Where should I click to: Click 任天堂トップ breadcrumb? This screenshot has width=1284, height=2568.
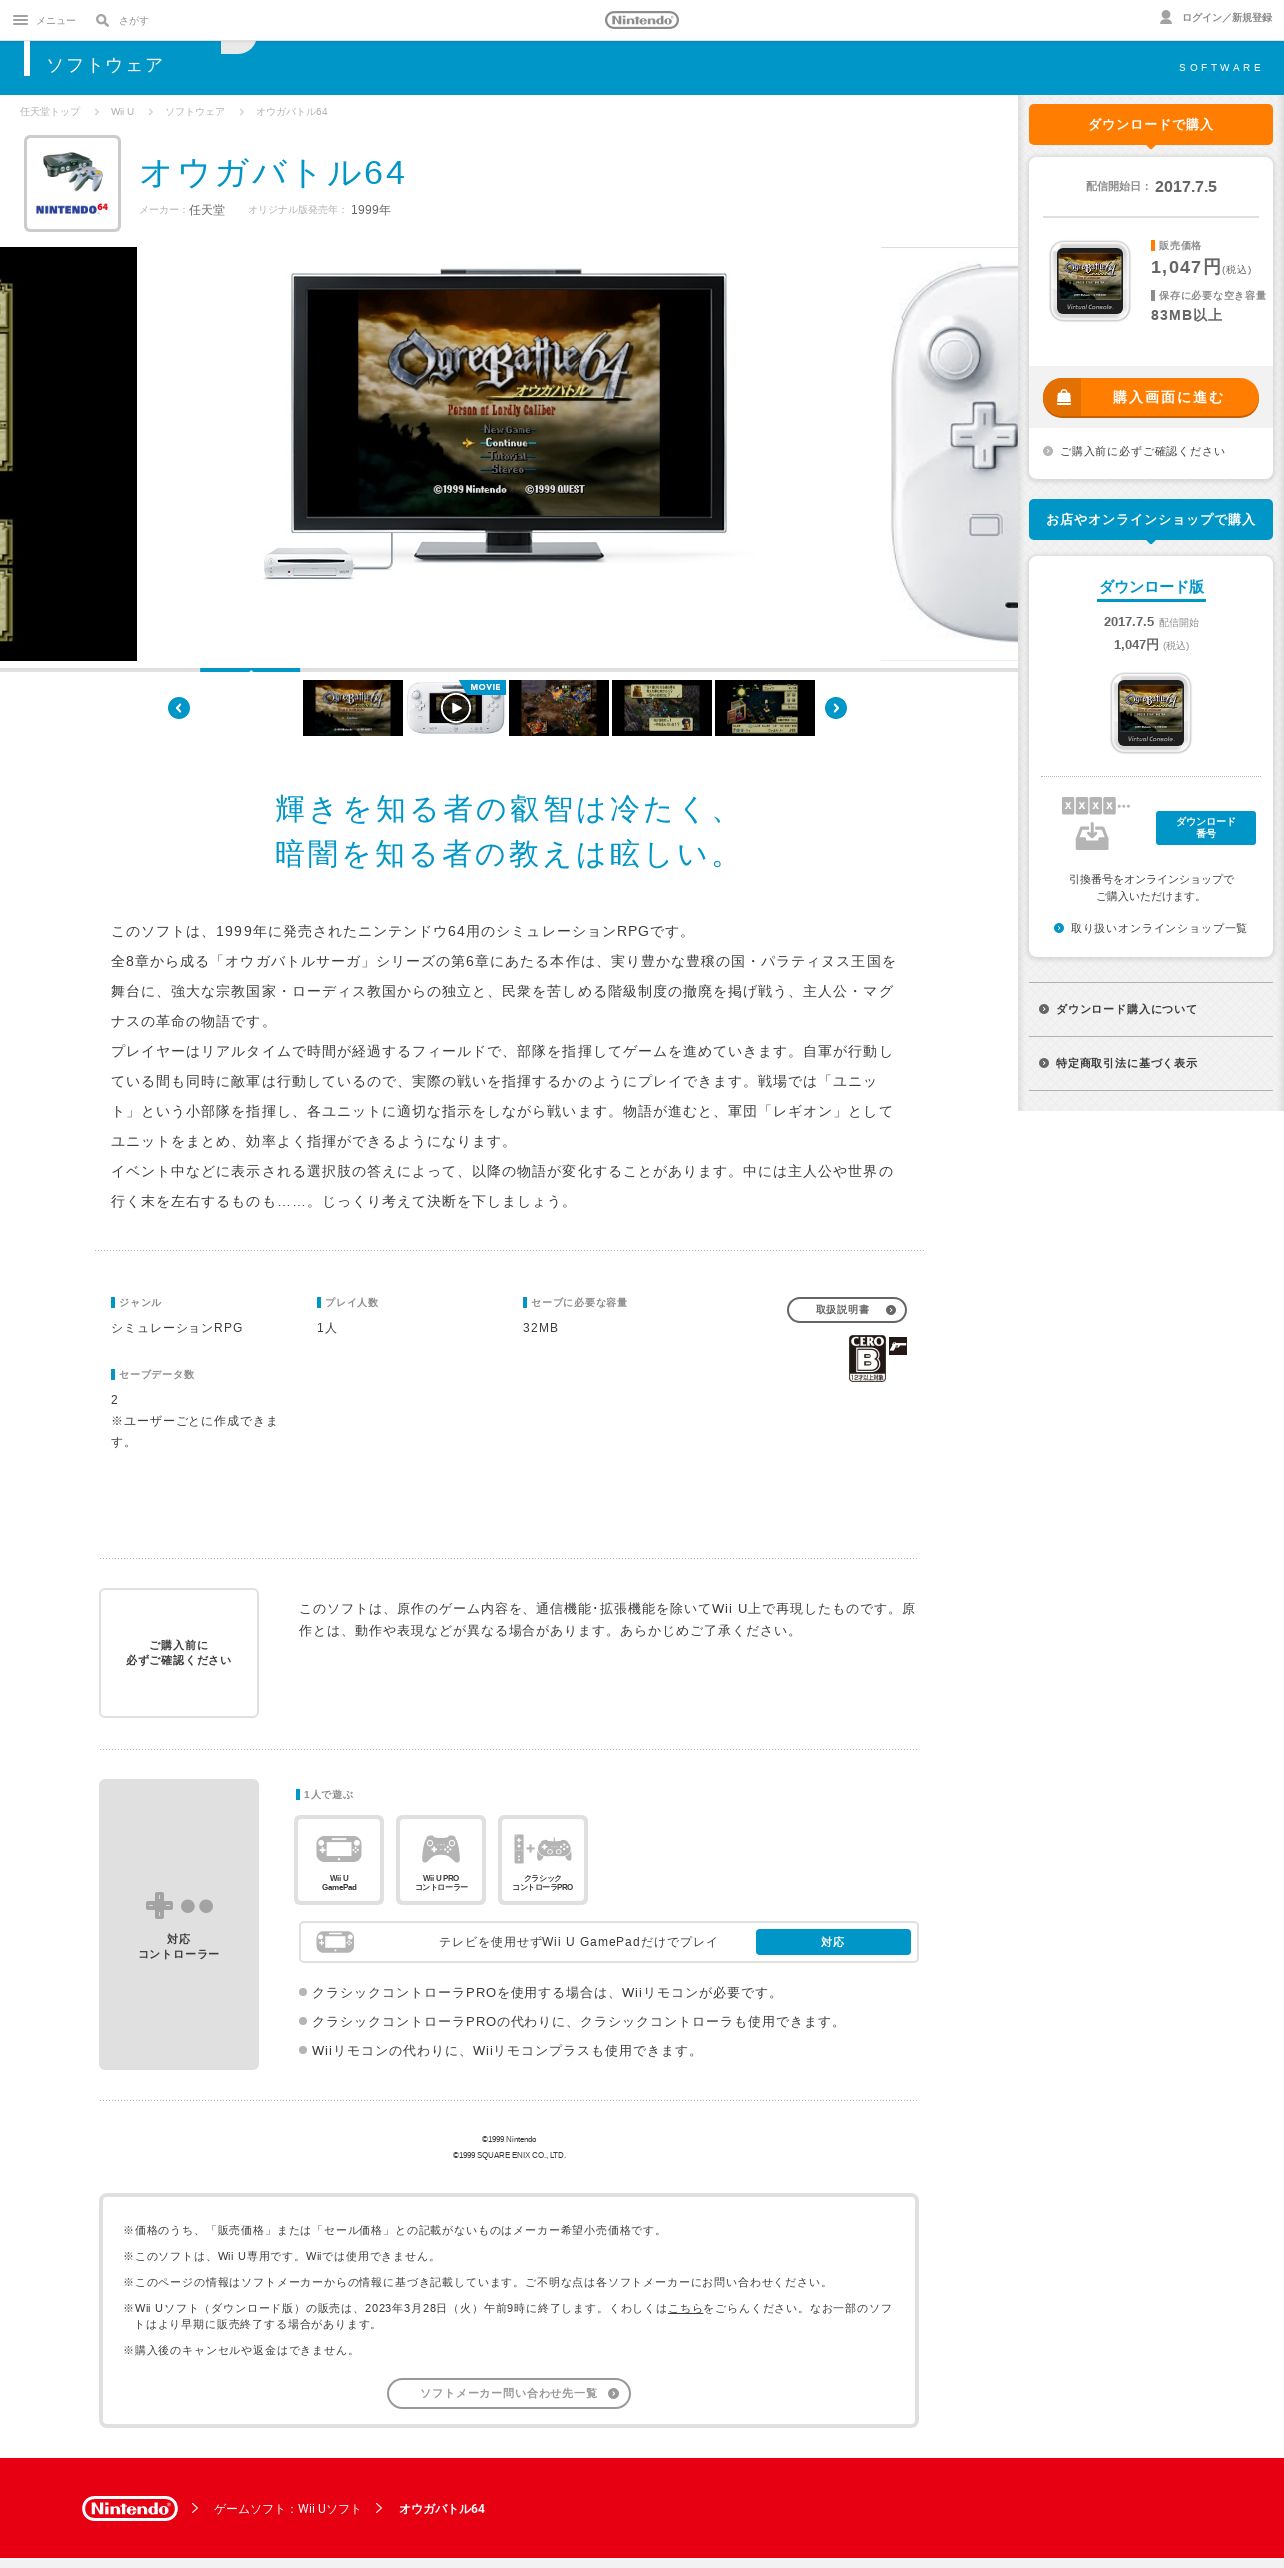pyautogui.click(x=50, y=112)
